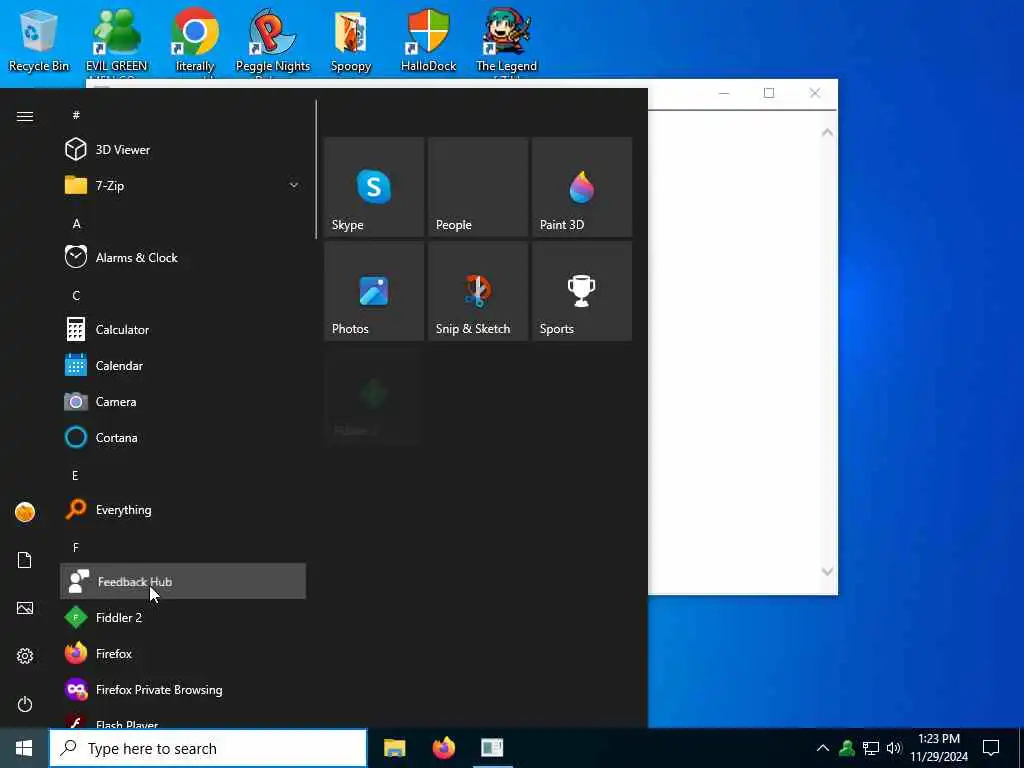Select the Peggle Nights desktop shortcut

pyautogui.click(x=272, y=40)
